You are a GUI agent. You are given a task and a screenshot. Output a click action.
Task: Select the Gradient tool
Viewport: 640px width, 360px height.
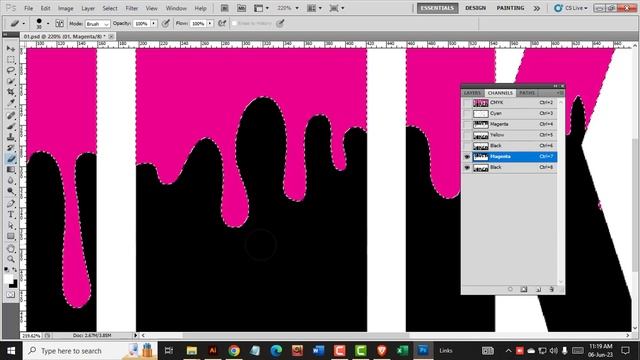(11, 169)
